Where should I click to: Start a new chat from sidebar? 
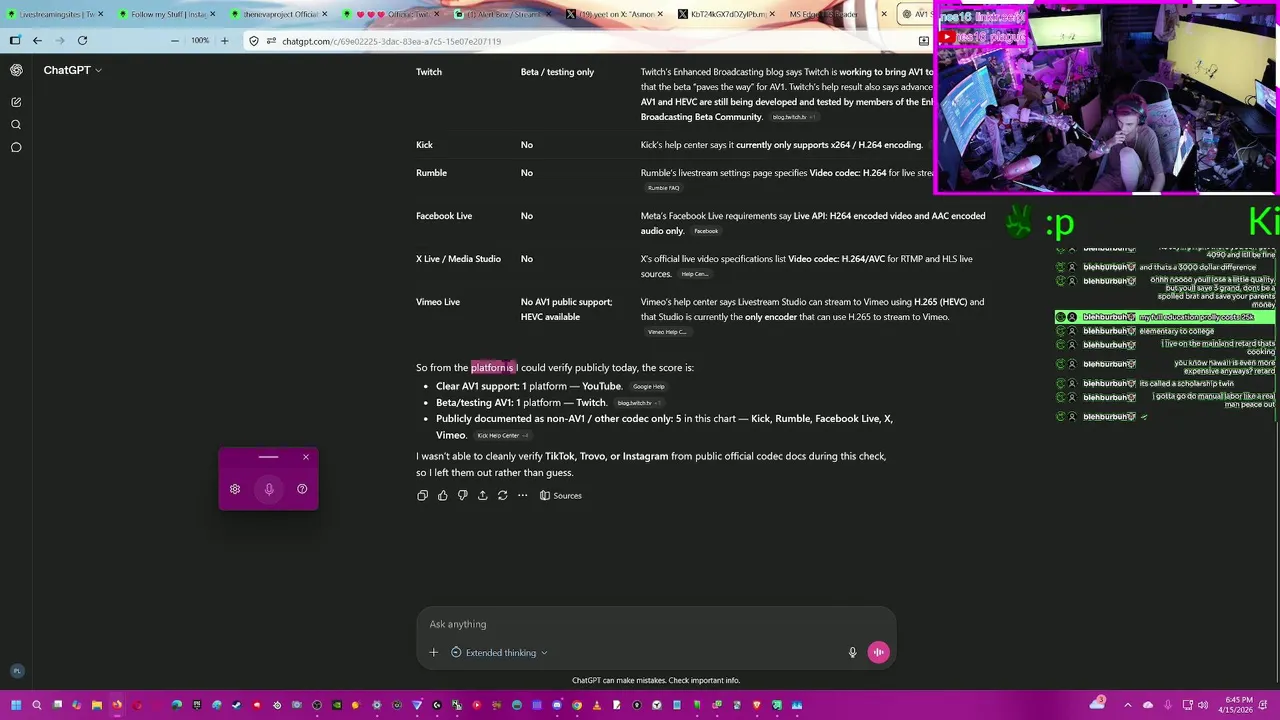(x=16, y=102)
